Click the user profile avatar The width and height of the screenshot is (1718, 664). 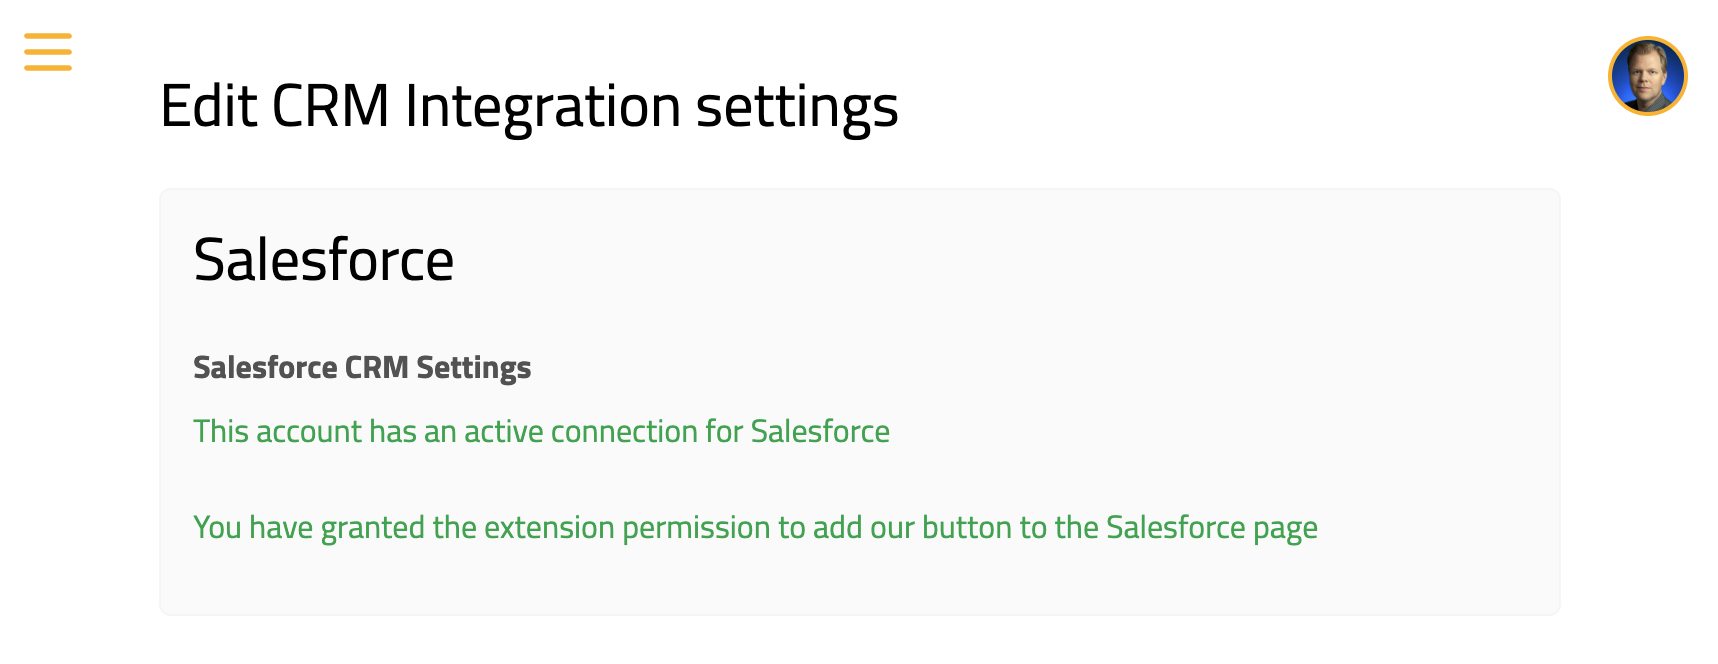[1647, 76]
